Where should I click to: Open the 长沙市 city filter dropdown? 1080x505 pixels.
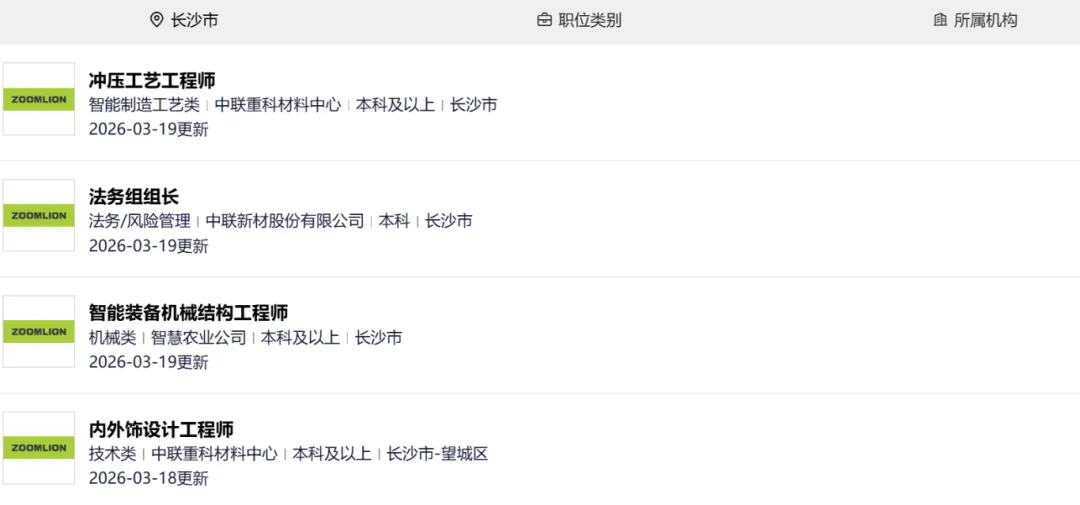pos(194,20)
